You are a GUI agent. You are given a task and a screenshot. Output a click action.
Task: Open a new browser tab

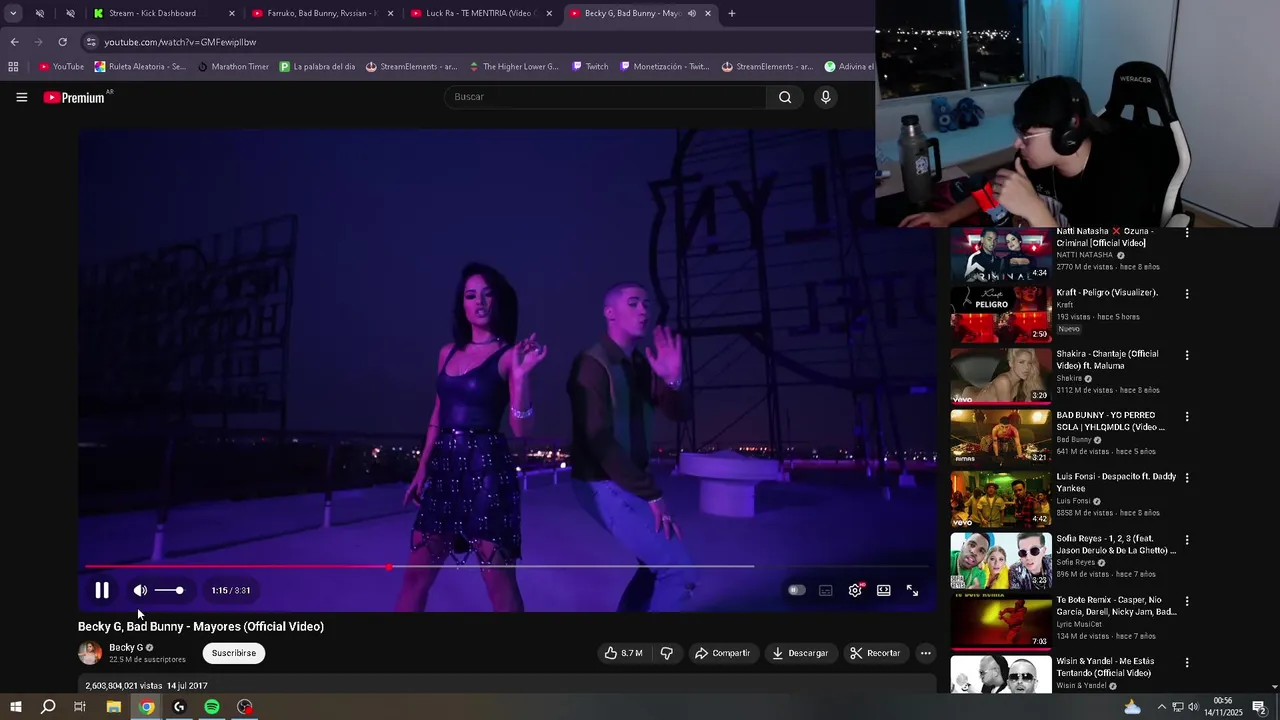732,13
